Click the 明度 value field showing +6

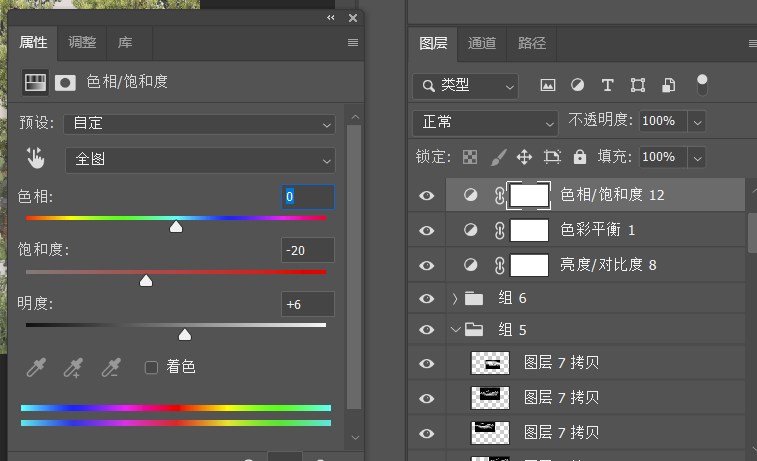point(308,305)
